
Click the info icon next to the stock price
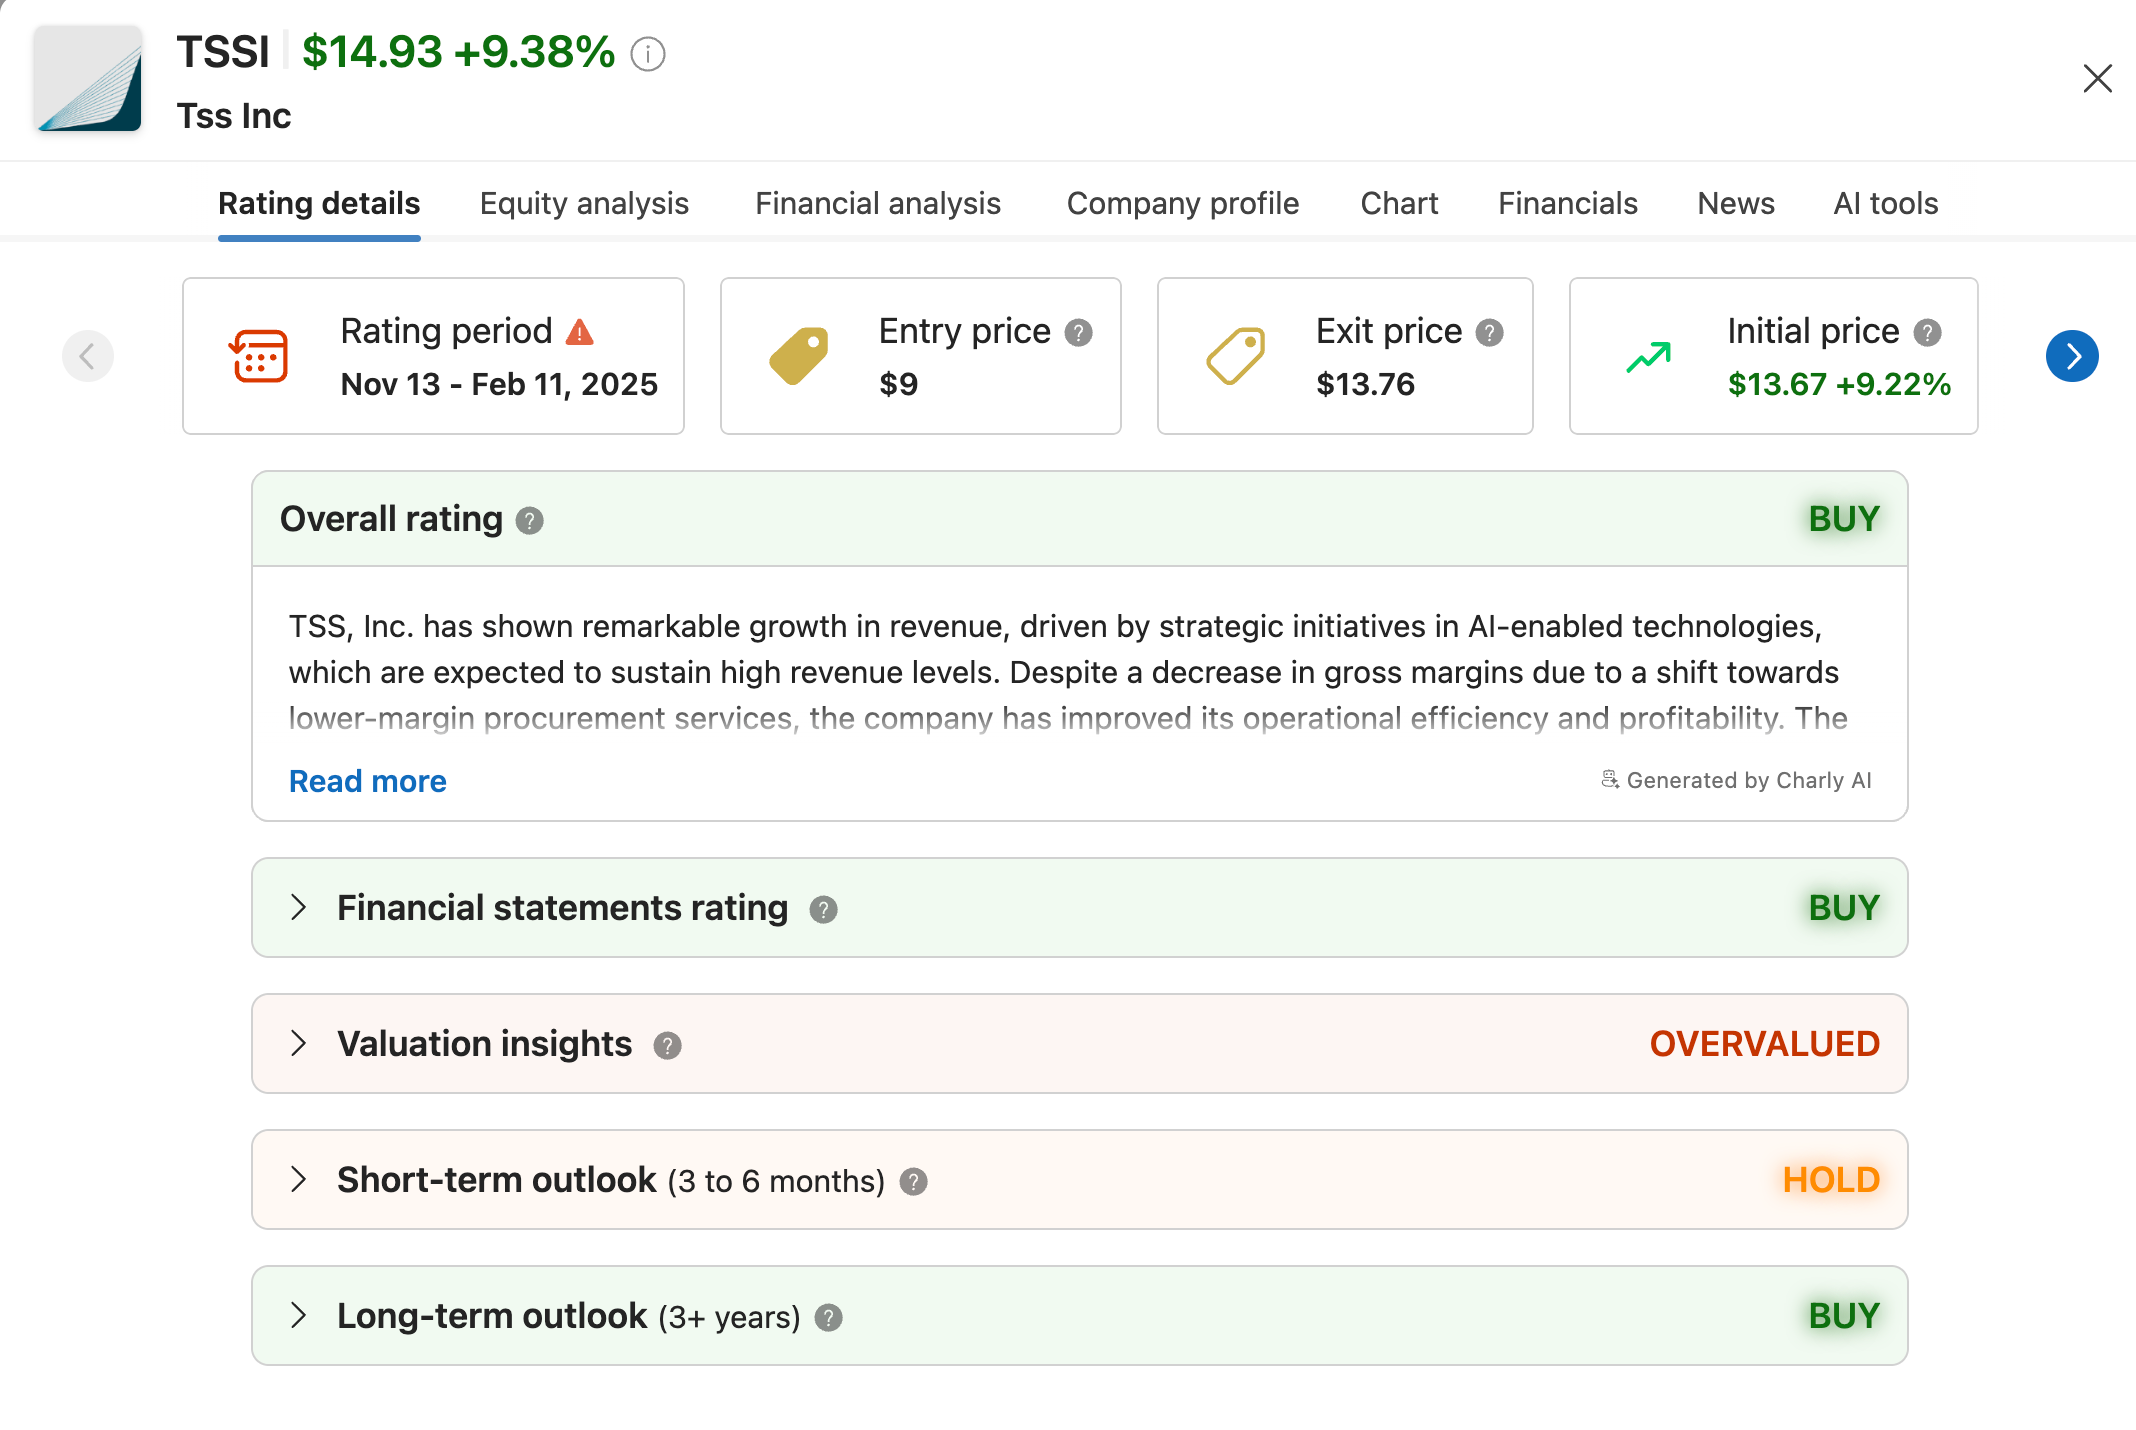coord(648,54)
